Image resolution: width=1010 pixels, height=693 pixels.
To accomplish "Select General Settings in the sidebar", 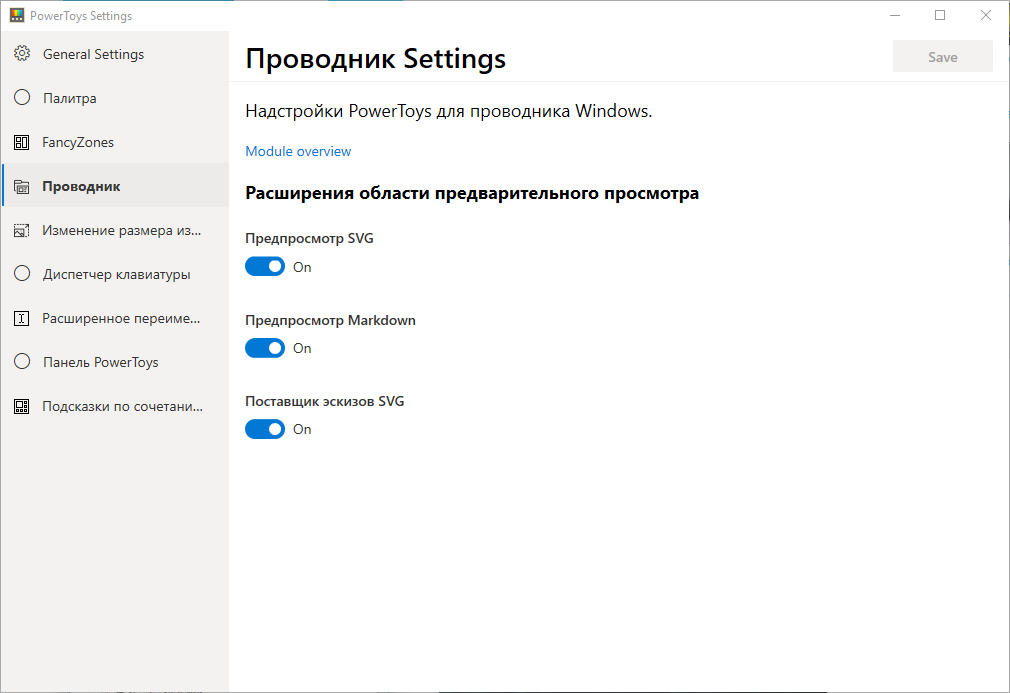I will click(x=93, y=54).
